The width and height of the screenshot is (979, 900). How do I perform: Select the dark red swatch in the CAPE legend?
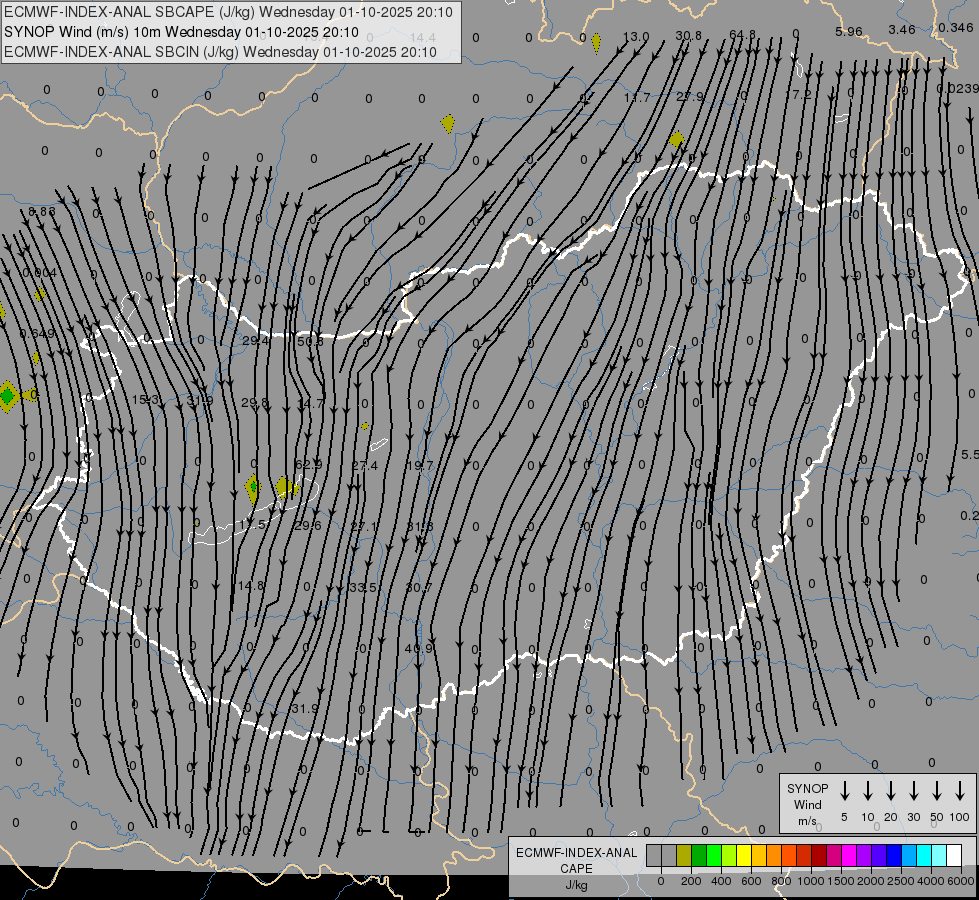[x=819, y=855]
